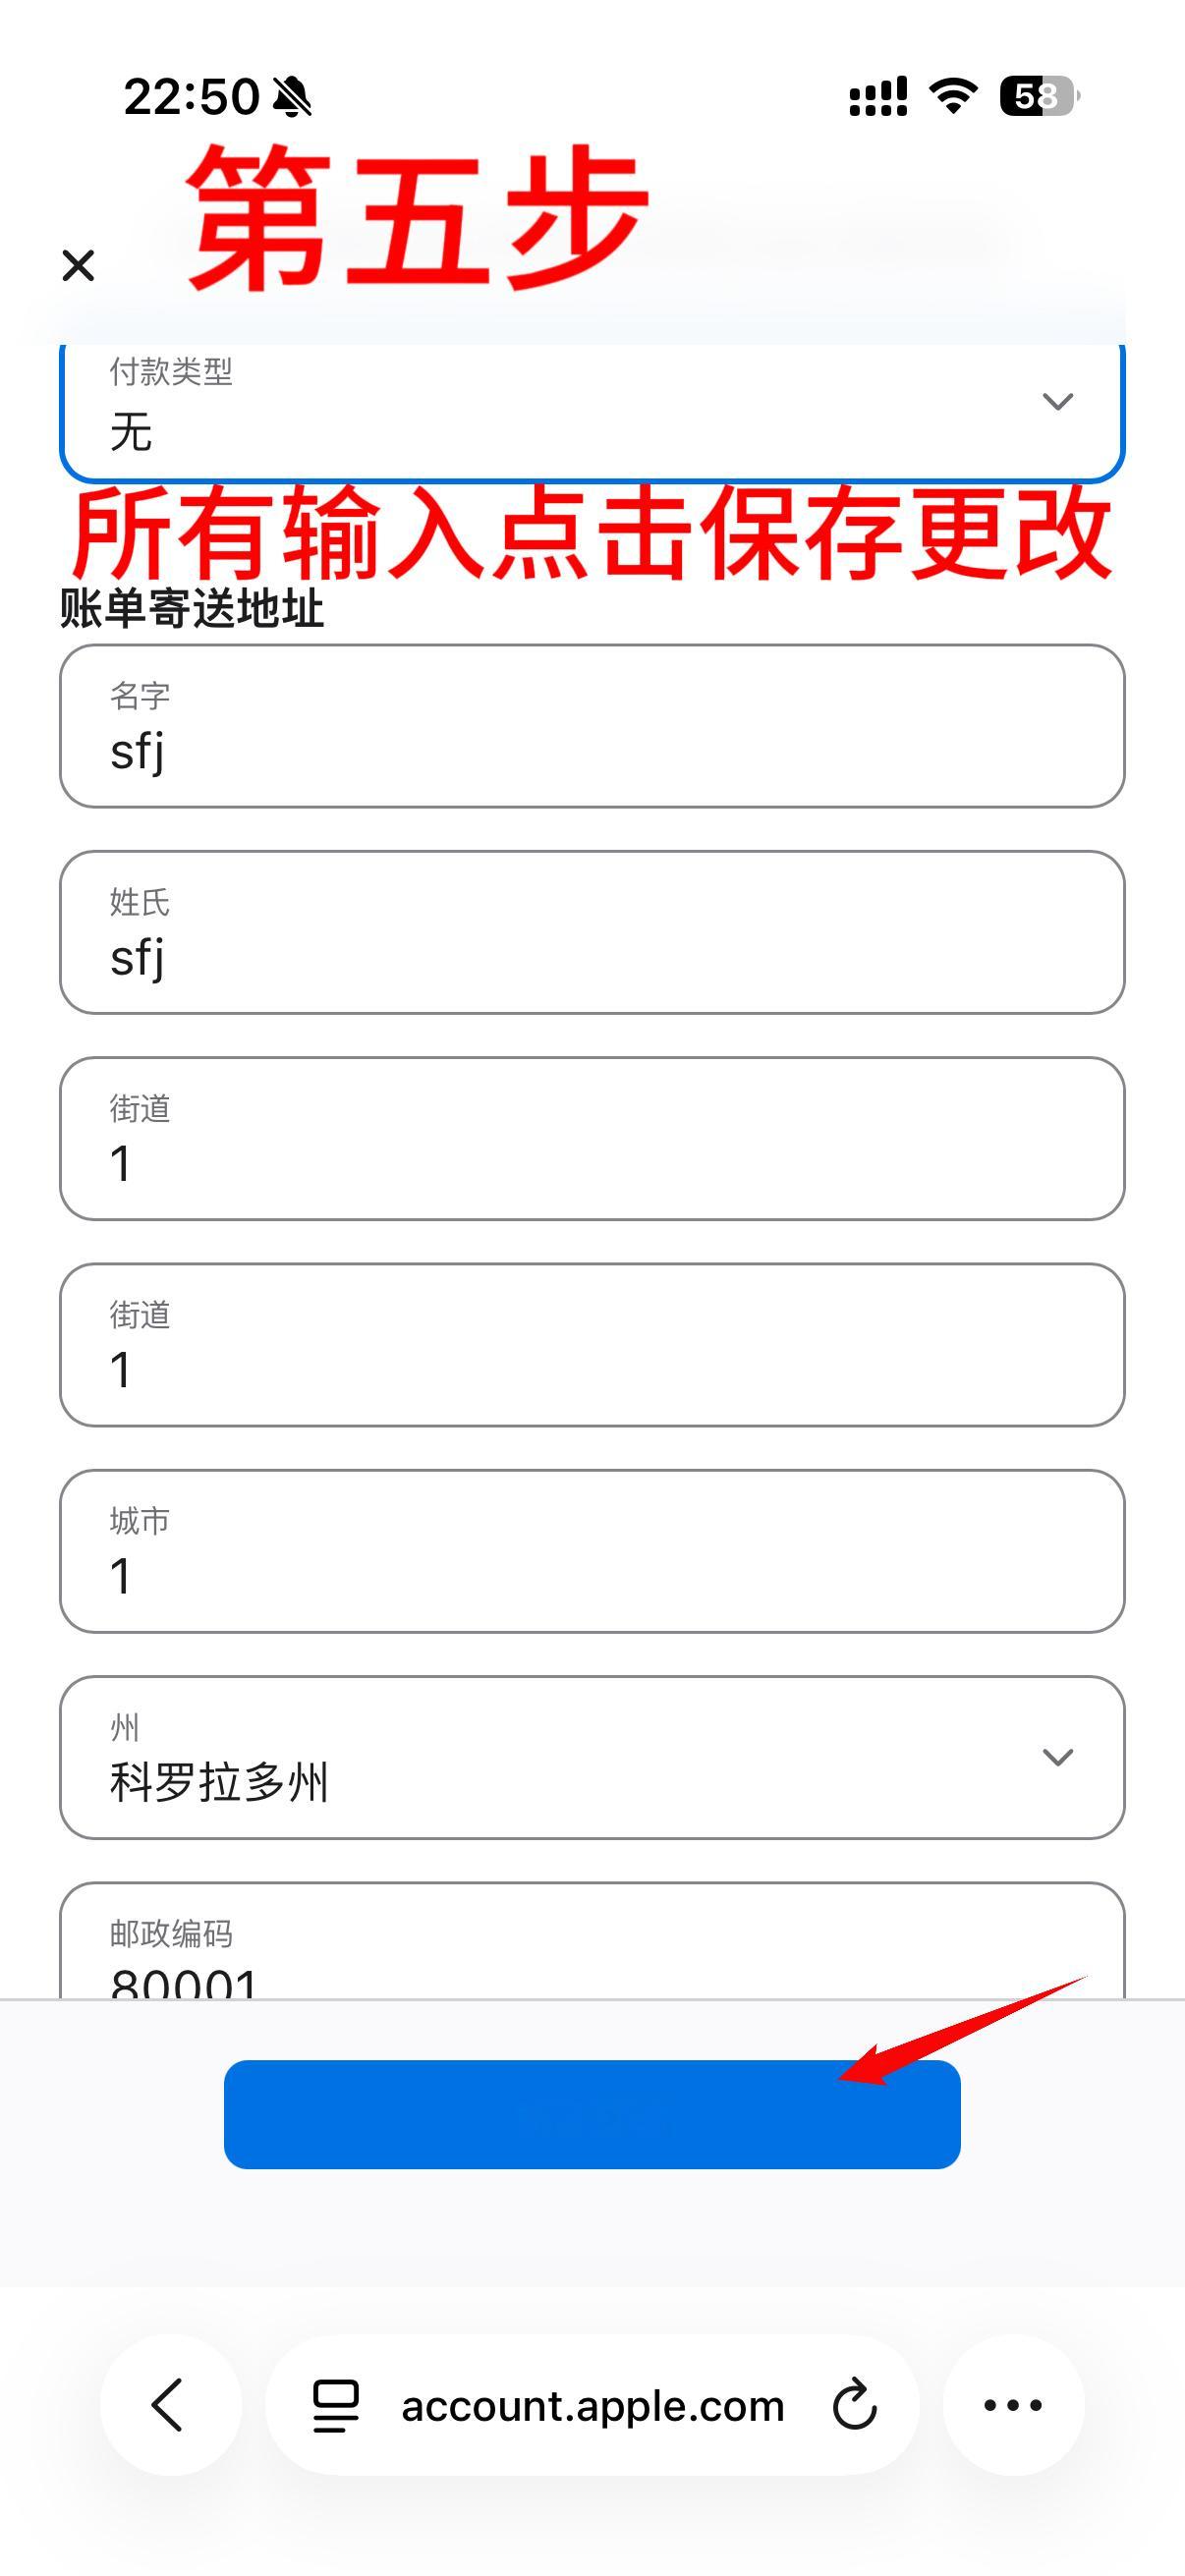The width and height of the screenshot is (1185, 2576).
Task: Expand the 州 state chevron
Action: coord(1057,1757)
